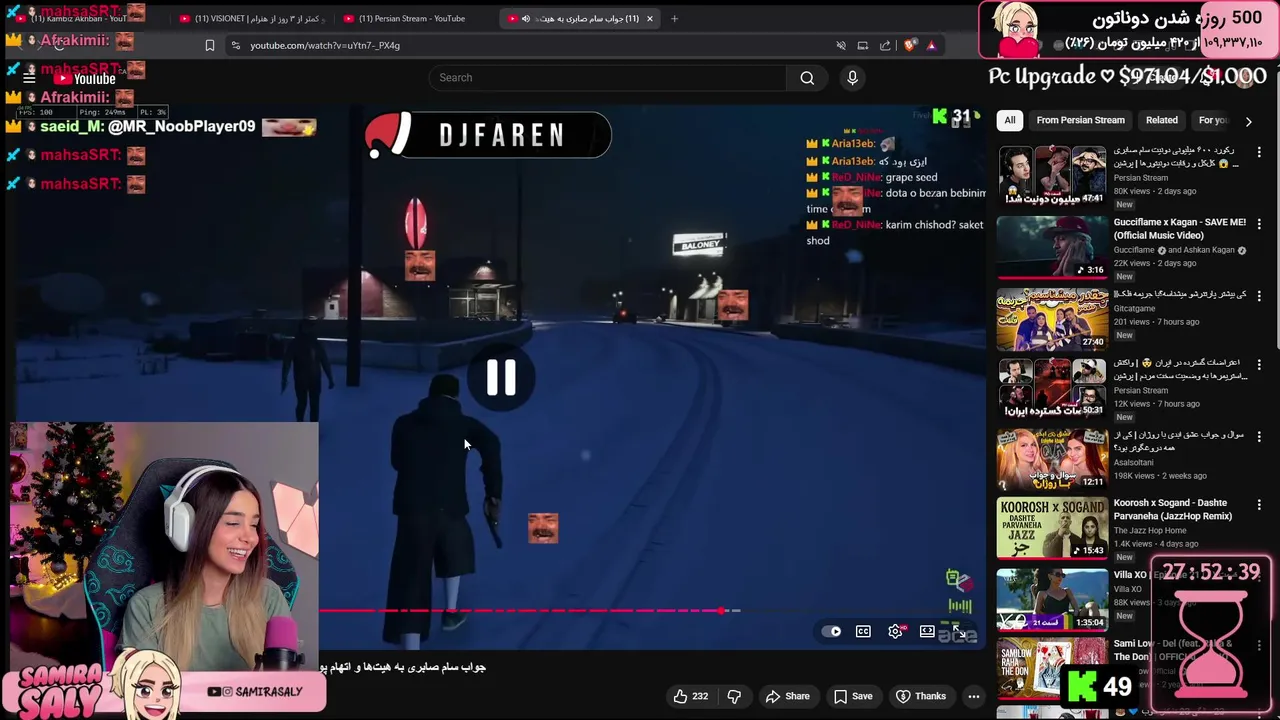Open options menu for the top Persian Stream video
This screenshot has height=720, width=1280.
[x=1259, y=152]
